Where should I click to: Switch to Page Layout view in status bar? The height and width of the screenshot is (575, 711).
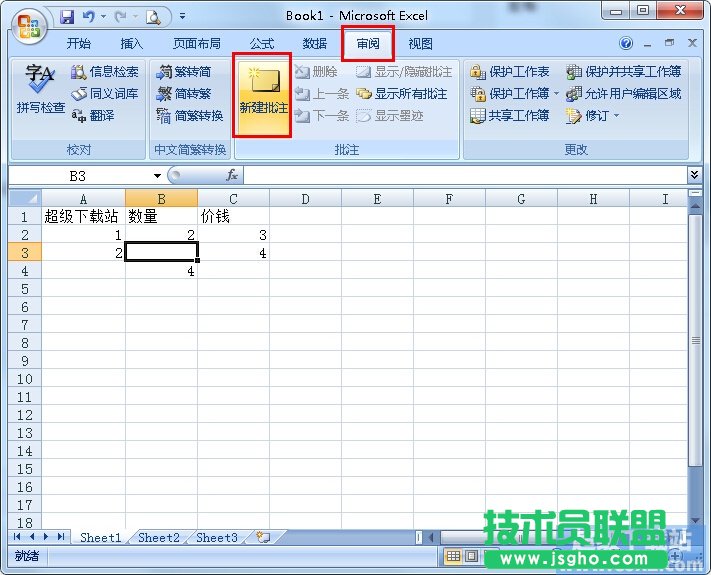pyautogui.click(x=471, y=556)
